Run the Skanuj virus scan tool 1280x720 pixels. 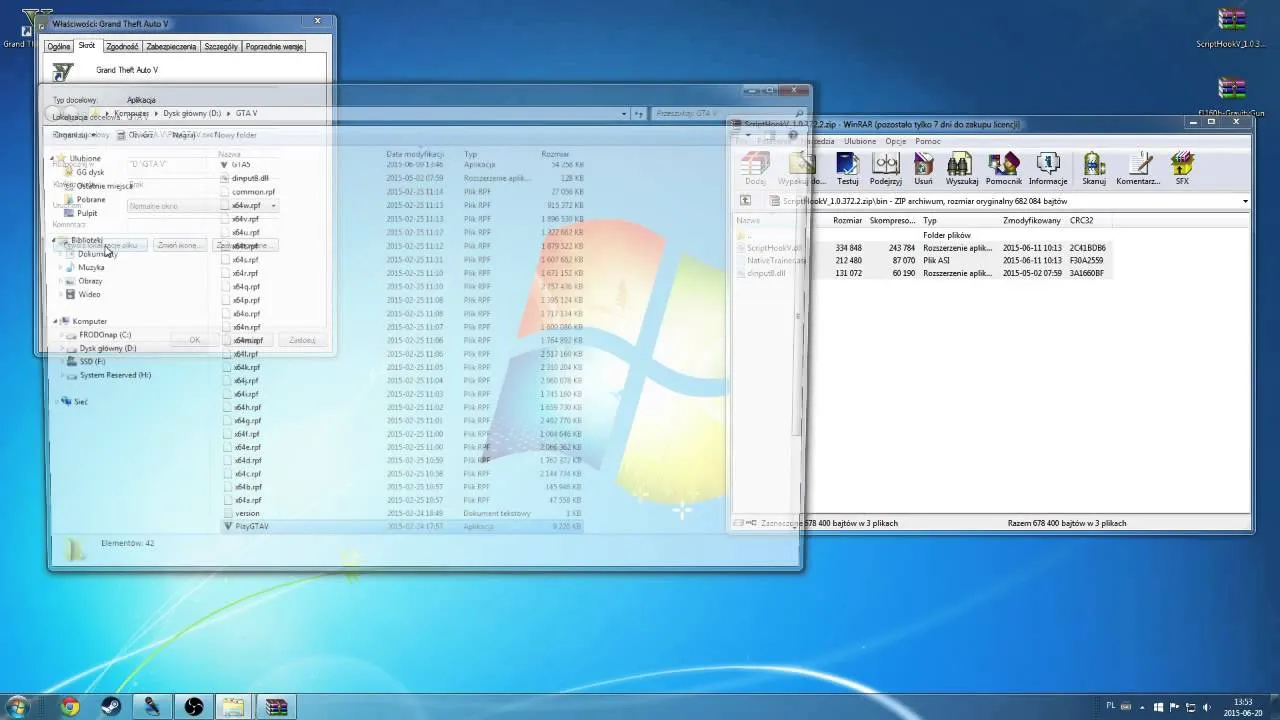point(1093,168)
